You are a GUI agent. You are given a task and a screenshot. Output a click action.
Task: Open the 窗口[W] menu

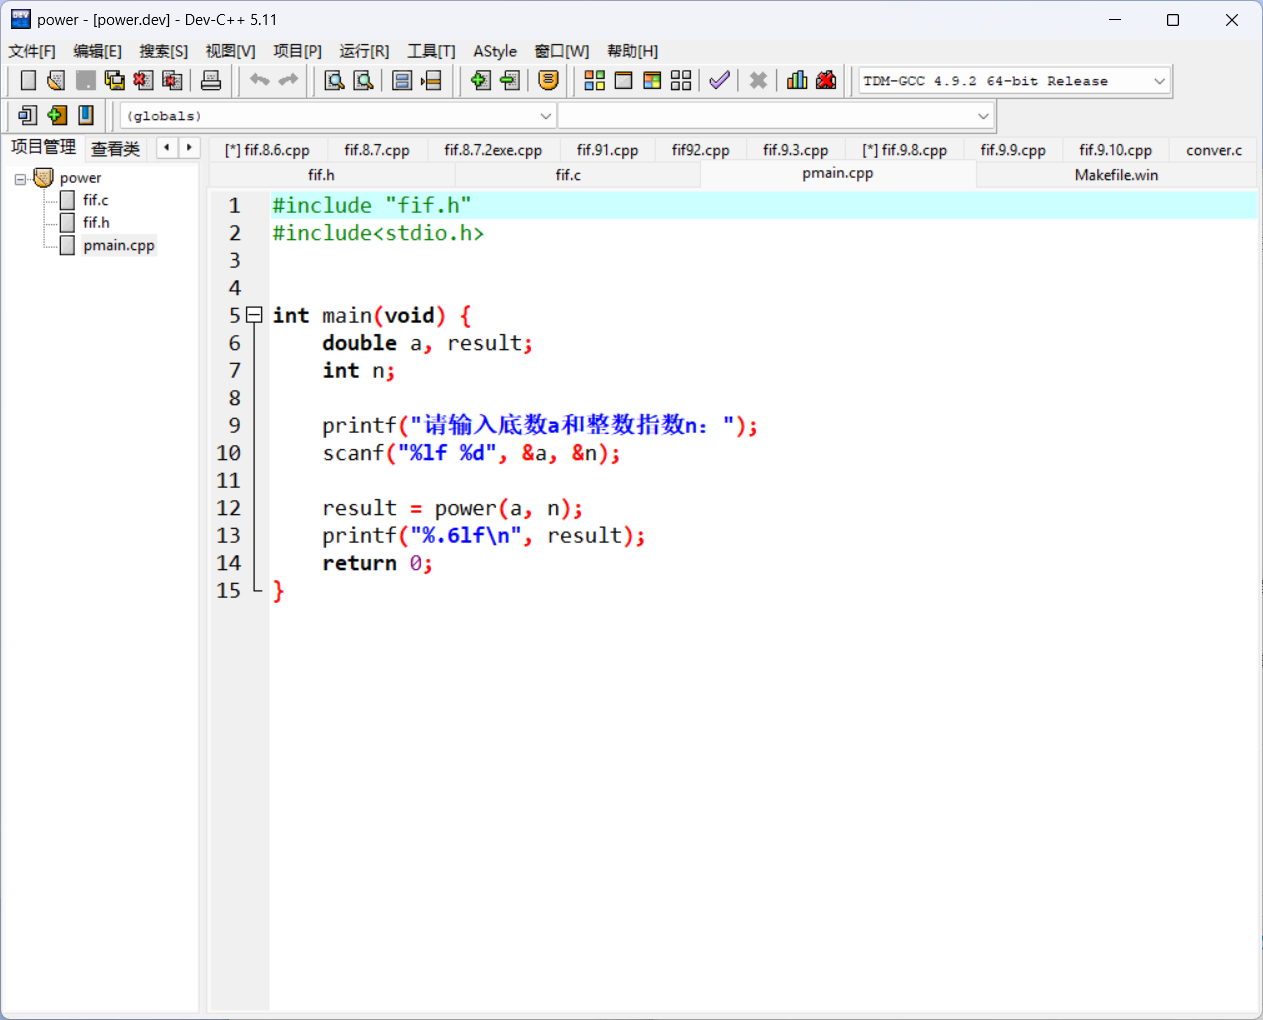click(x=562, y=51)
